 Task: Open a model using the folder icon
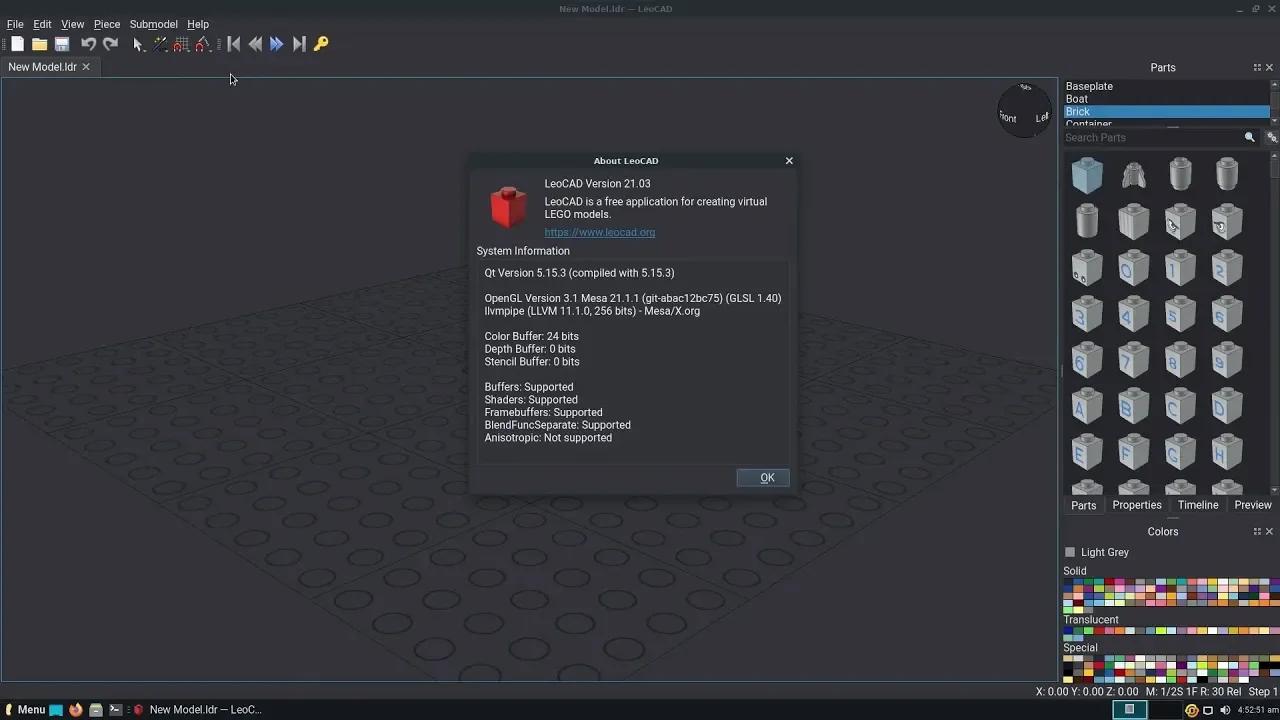click(39, 43)
